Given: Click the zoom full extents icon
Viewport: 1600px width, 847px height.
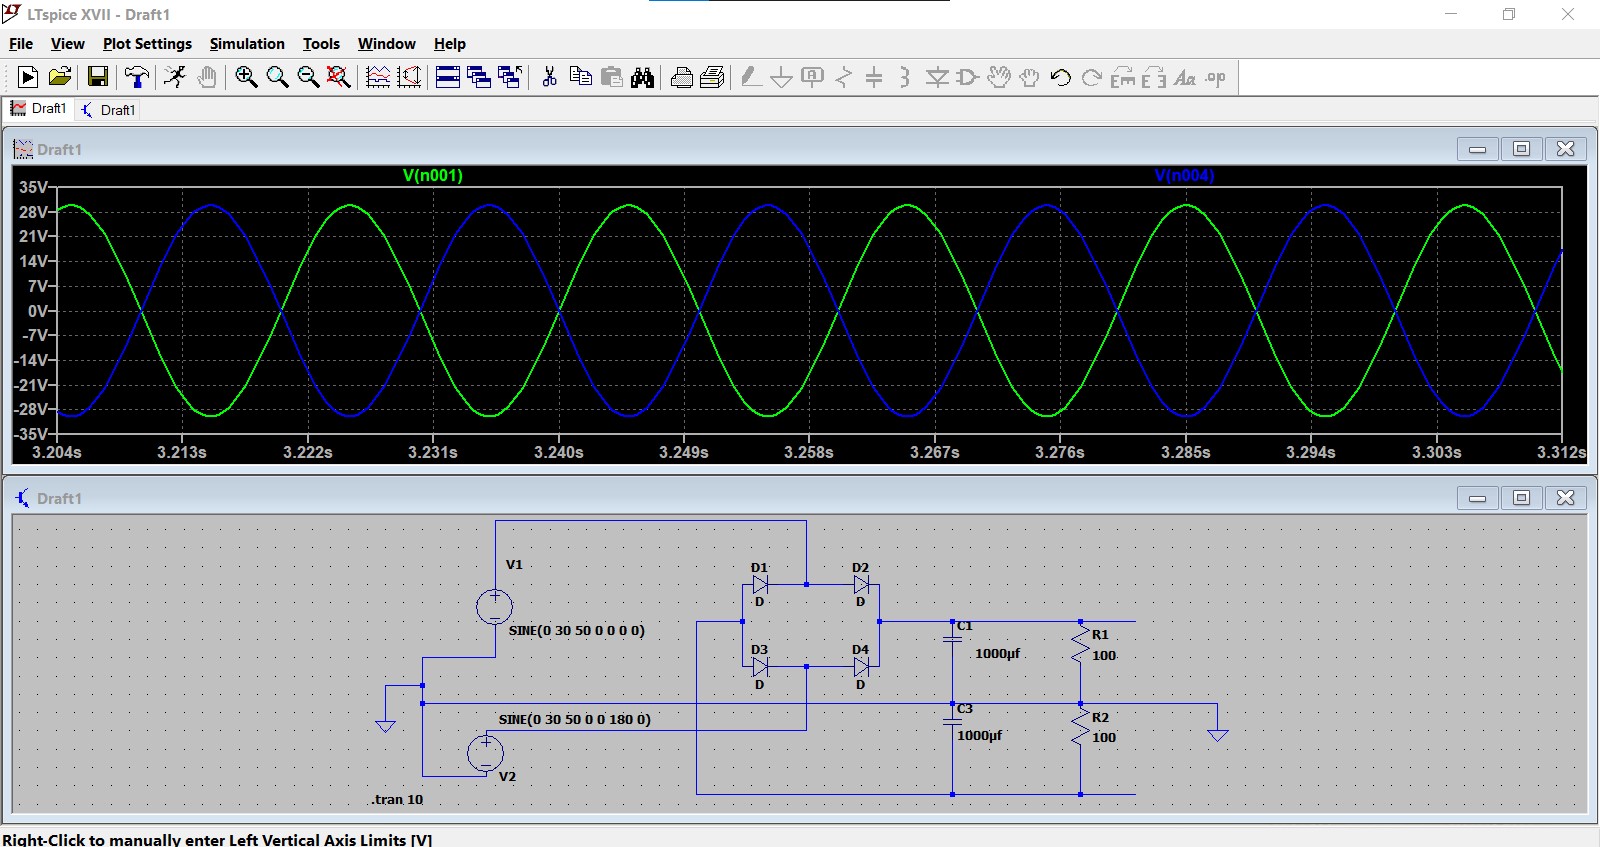Looking at the screenshot, I should tap(339, 77).
